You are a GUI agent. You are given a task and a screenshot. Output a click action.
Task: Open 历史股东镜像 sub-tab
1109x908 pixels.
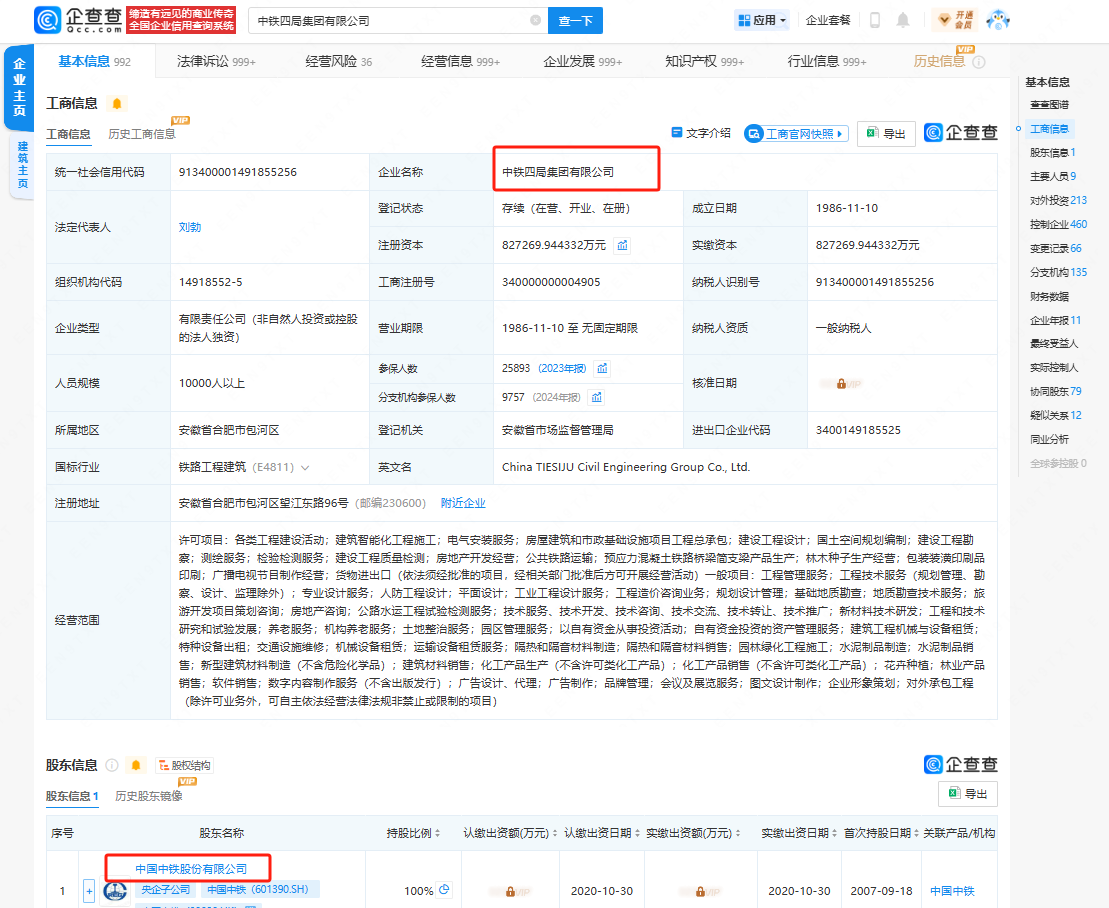pyautogui.click(x=149, y=796)
